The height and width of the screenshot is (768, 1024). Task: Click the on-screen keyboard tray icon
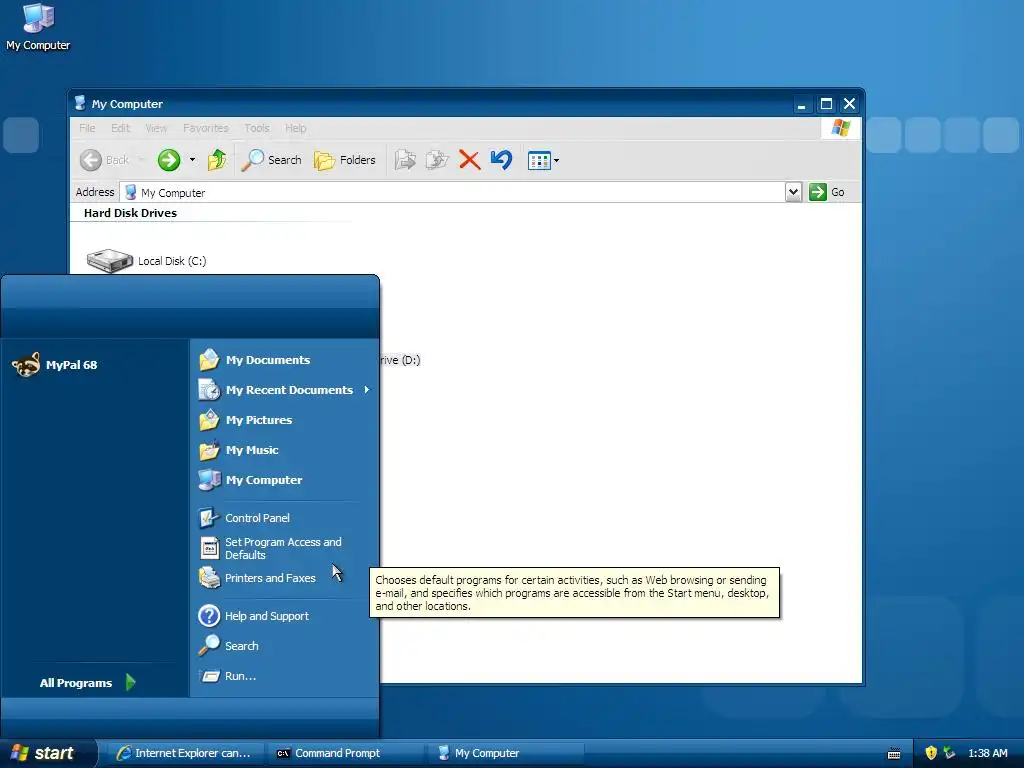pyautogui.click(x=894, y=754)
